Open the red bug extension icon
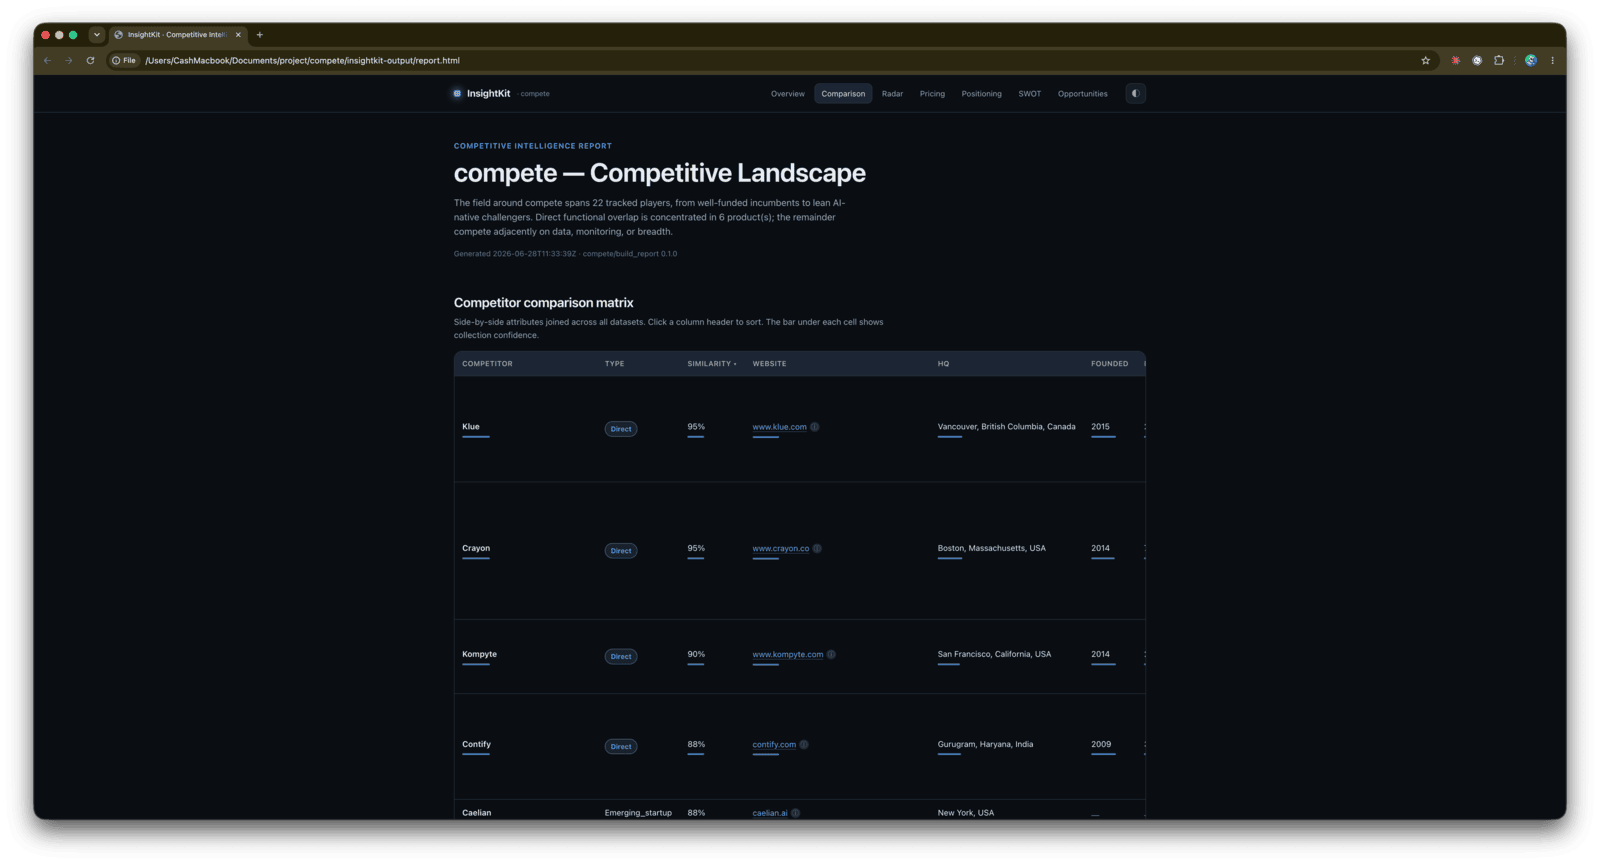 click(1455, 61)
